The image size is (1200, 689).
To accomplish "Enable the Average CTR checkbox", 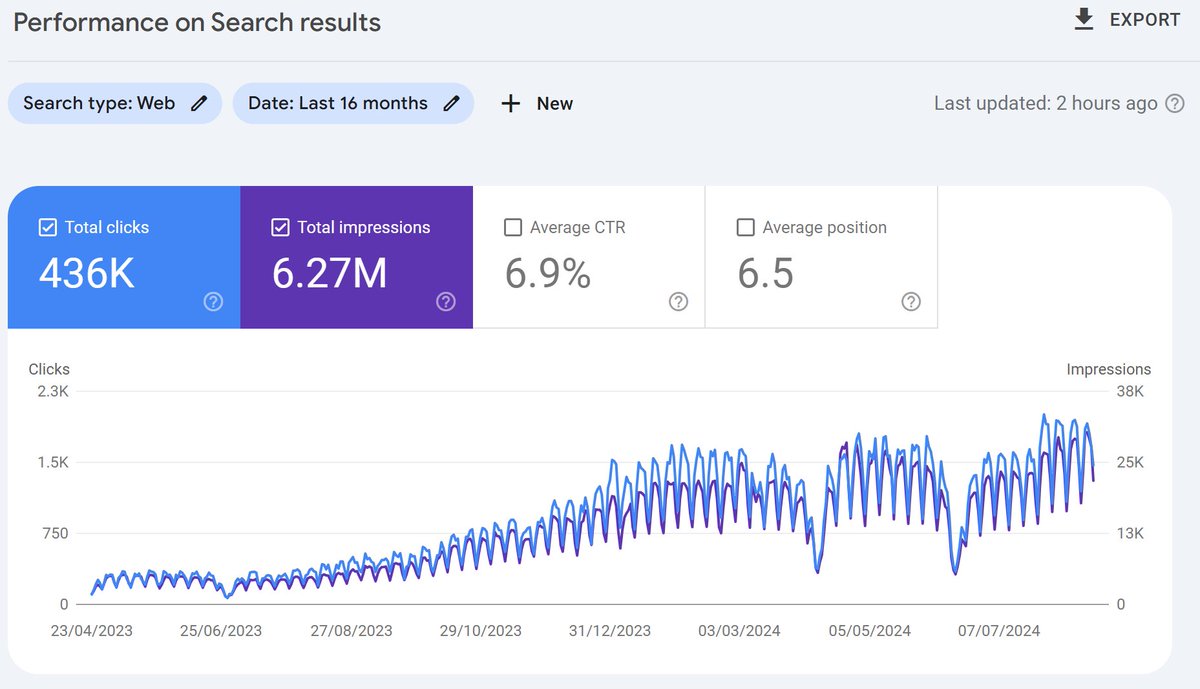I will [x=513, y=228].
